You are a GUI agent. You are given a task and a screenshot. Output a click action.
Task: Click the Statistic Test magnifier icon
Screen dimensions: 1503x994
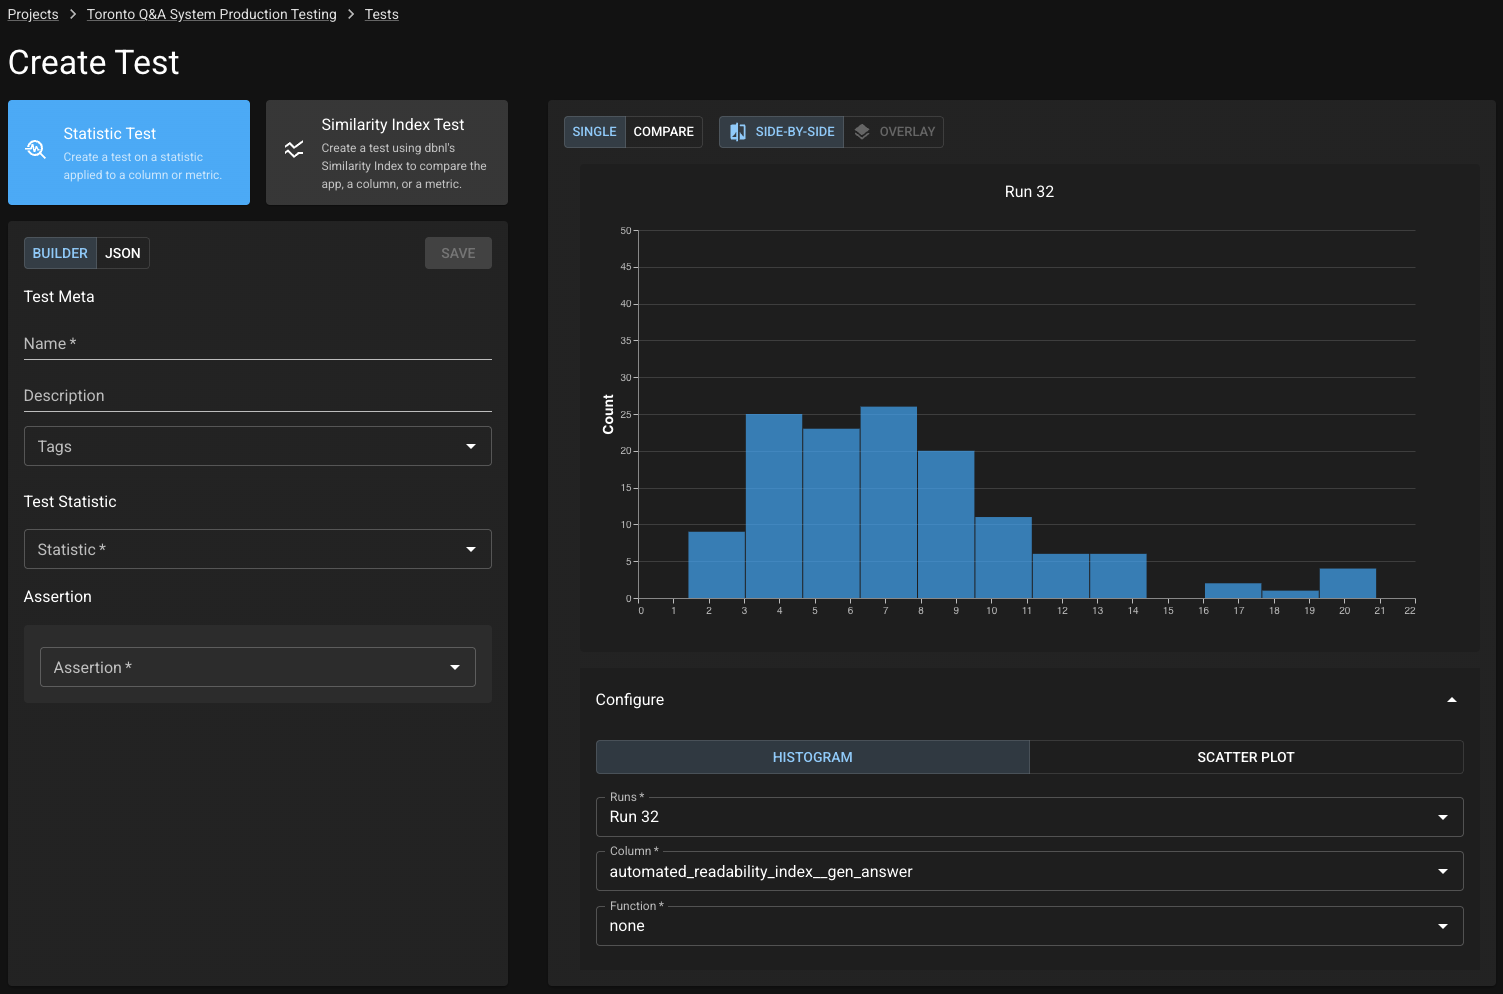[x=36, y=150]
